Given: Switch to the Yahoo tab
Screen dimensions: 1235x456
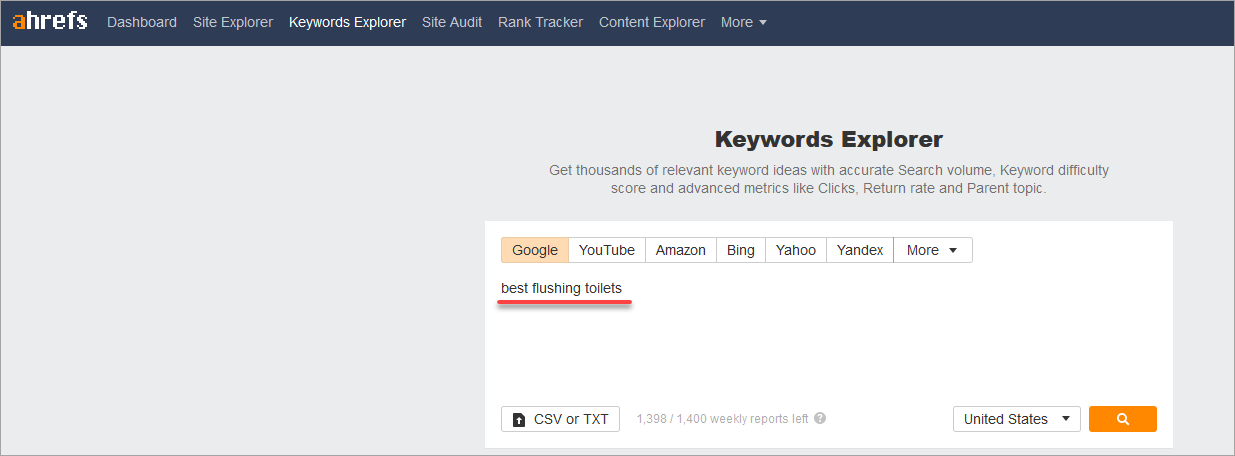Looking at the screenshot, I should (x=796, y=250).
